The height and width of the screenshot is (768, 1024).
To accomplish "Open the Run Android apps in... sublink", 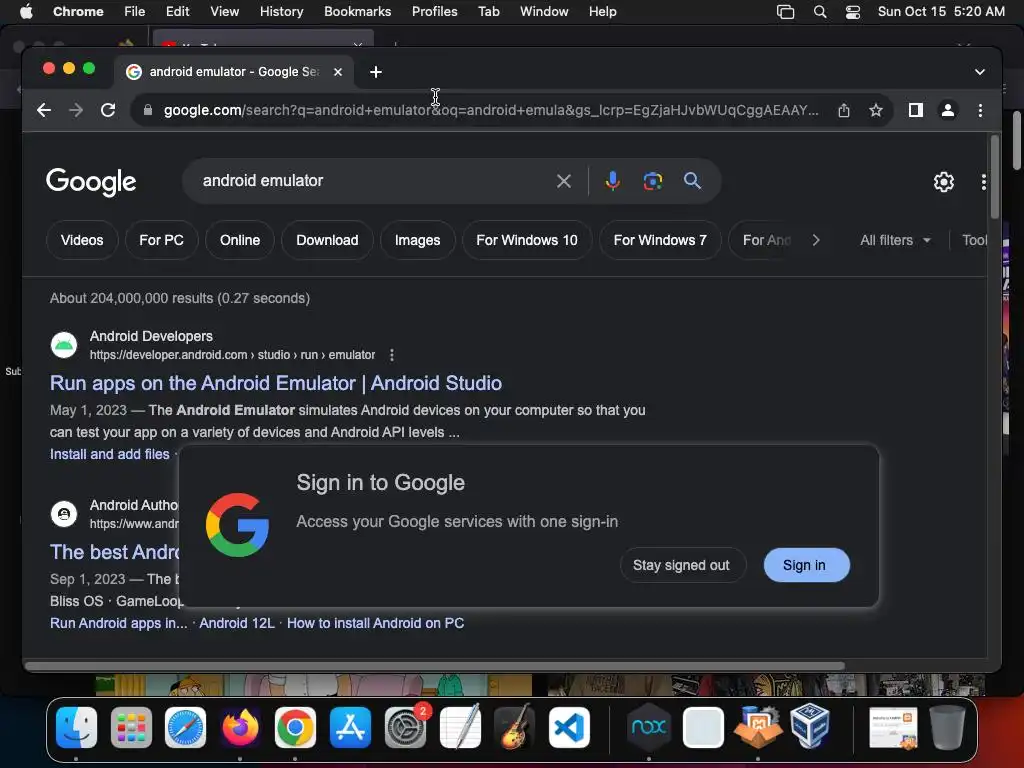I will [x=118, y=623].
